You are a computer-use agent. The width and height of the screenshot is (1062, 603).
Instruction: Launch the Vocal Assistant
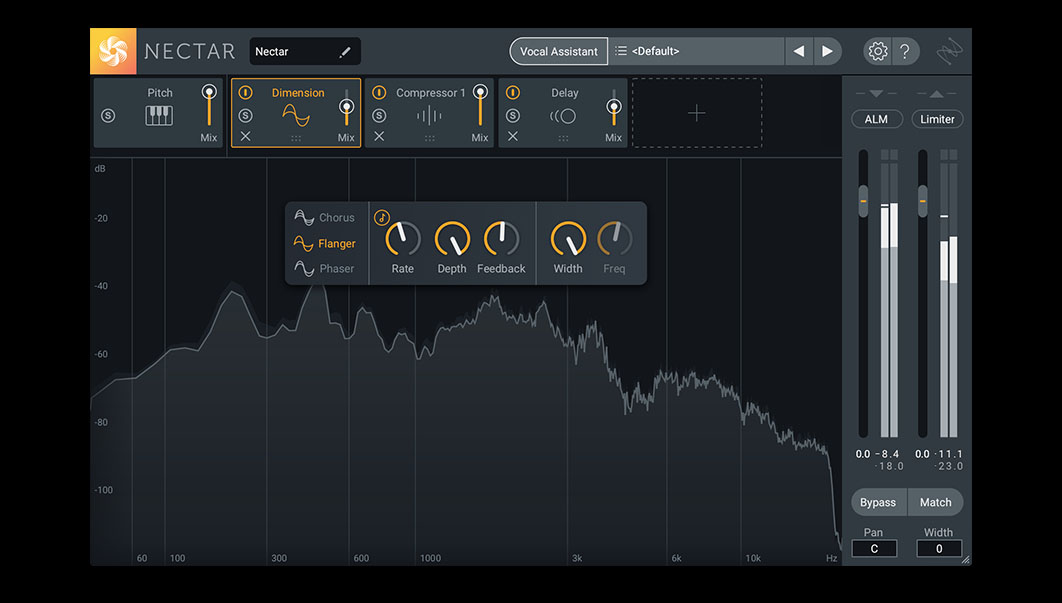pyautogui.click(x=558, y=50)
